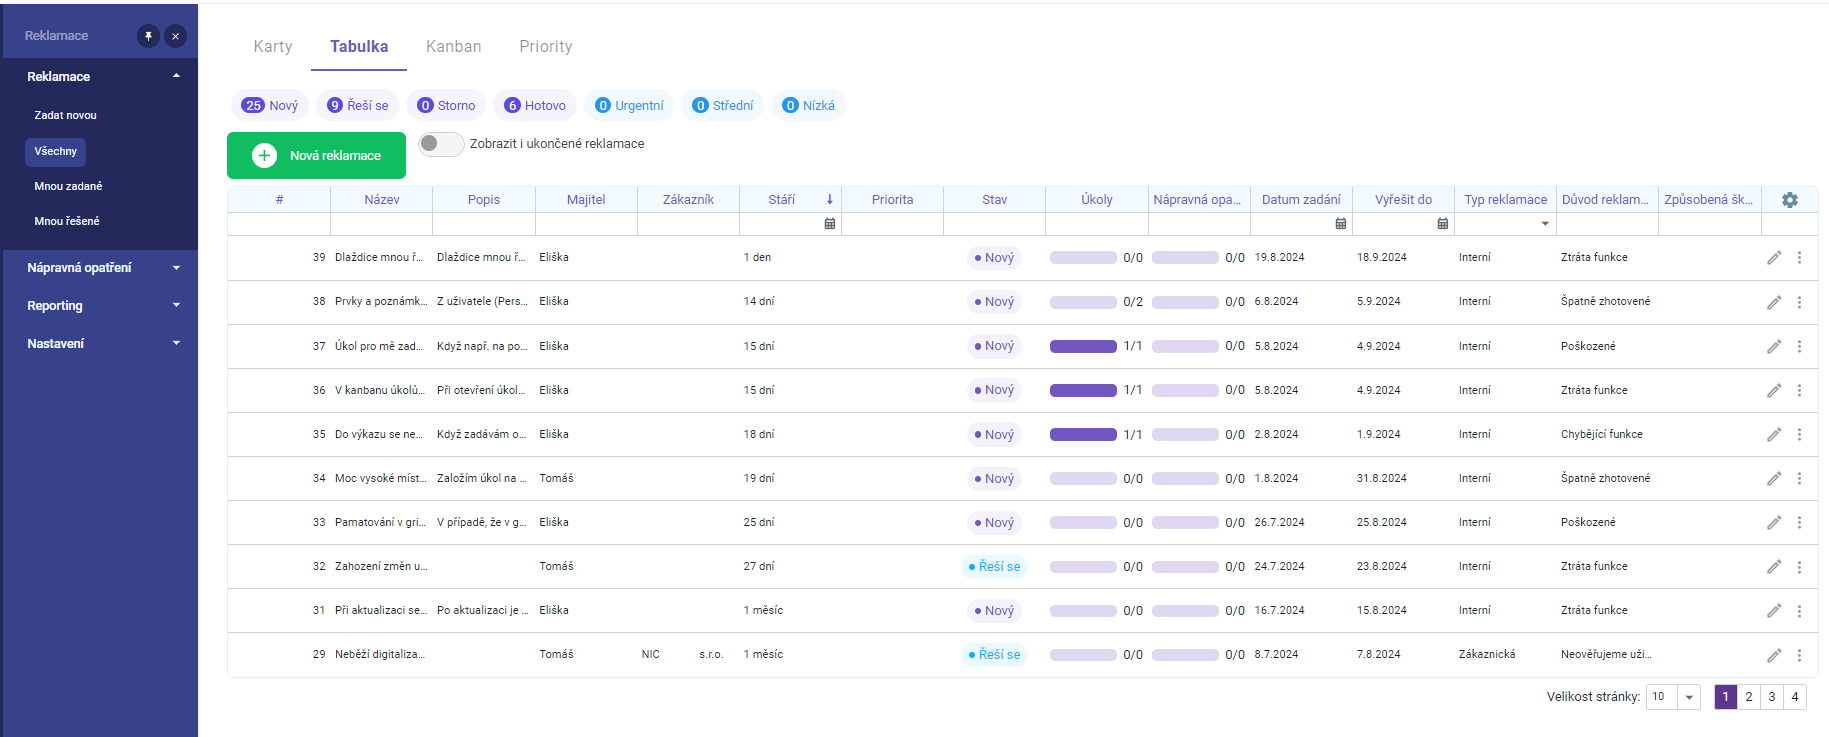Toggle the Nízká priority filter chip
Image resolution: width=1829 pixels, height=737 pixels.
808,105
